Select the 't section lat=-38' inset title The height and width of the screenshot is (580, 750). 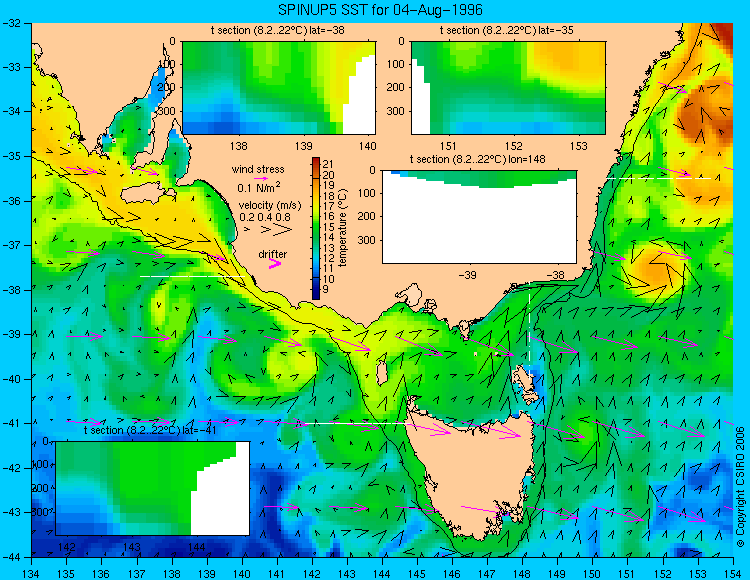click(x=277, y=31)
